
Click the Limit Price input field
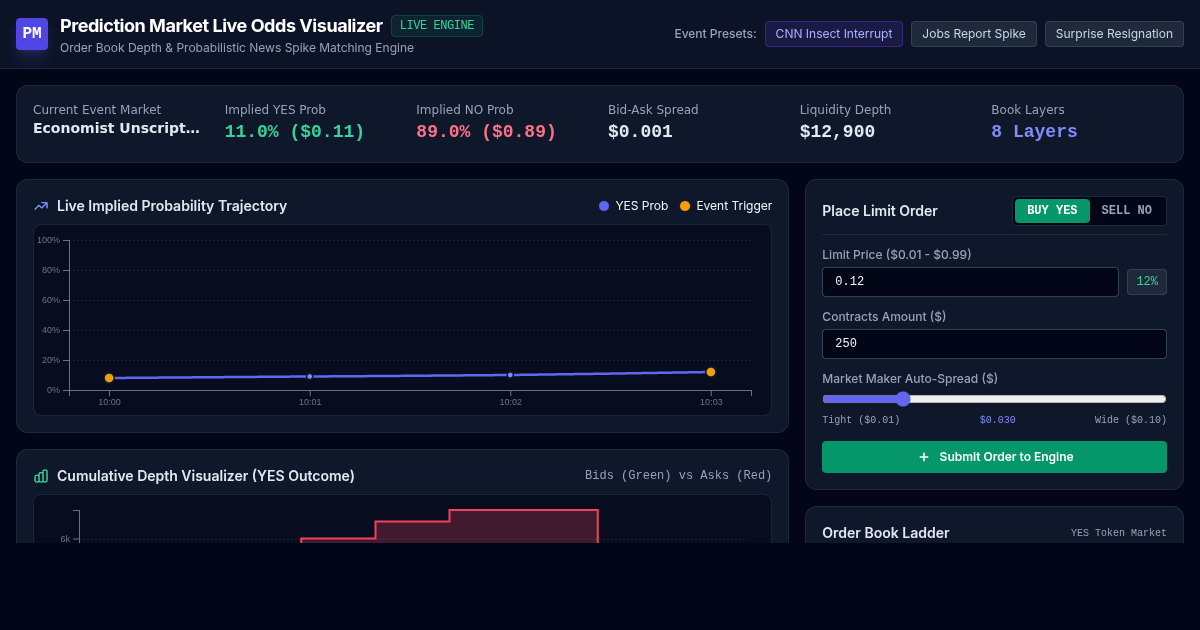(x=970, y=282)
